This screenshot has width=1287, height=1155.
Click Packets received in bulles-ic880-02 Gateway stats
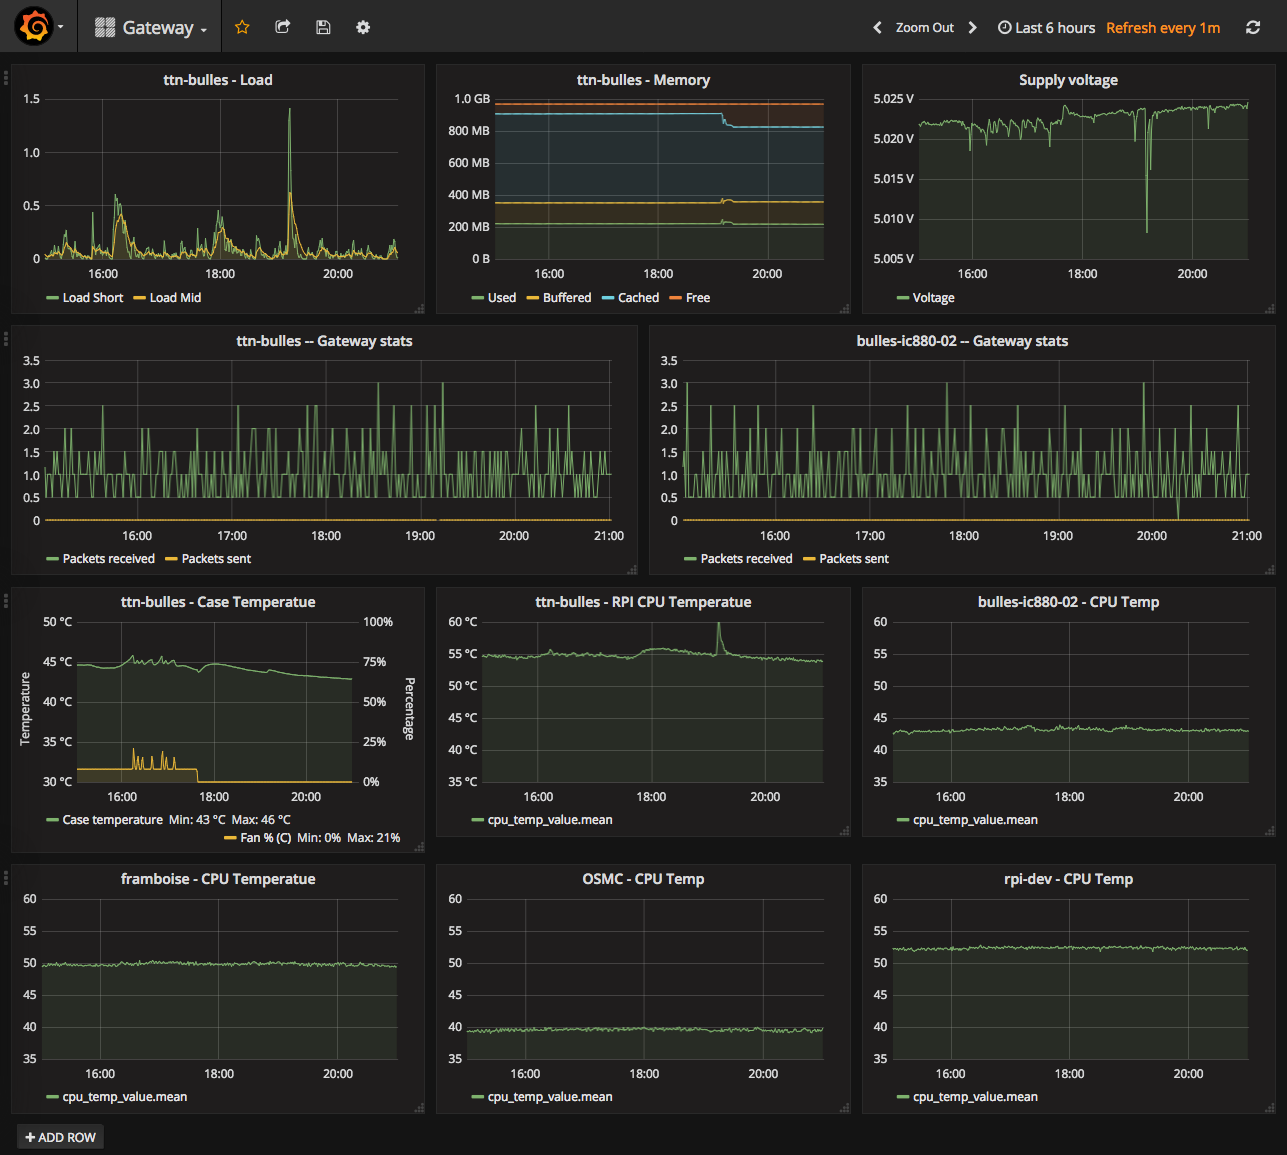coord(746,559)
